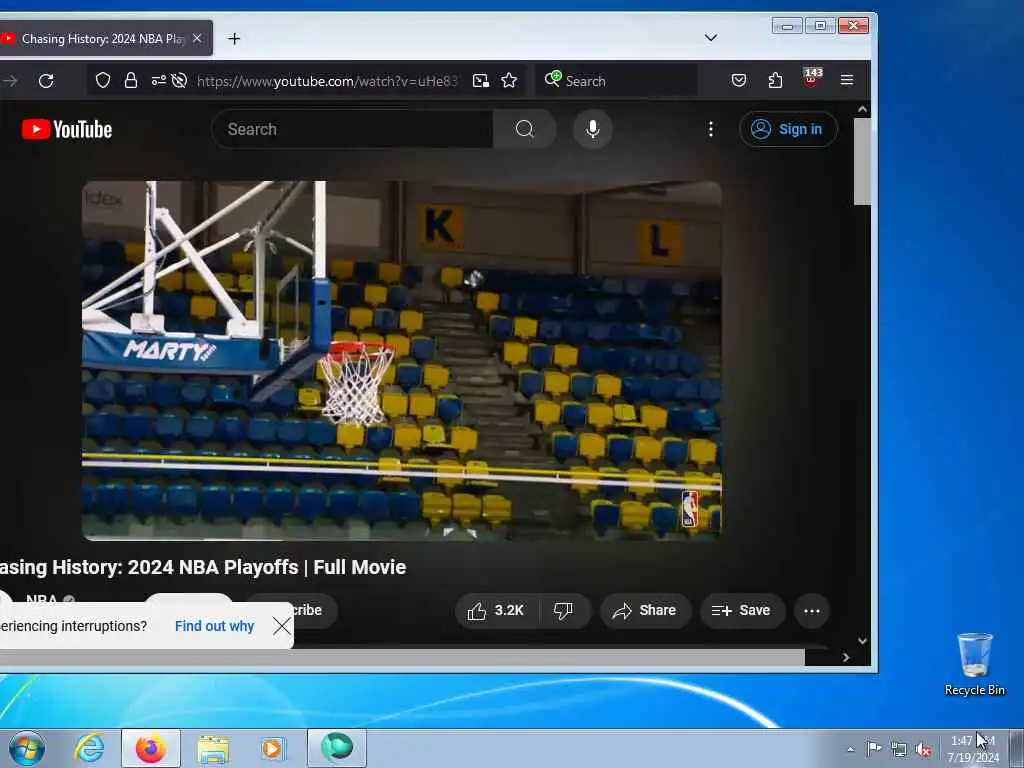This screenshot has height=768, width=1024.
Task: Click the page scroll down arrow
Action: click(862, 641)
